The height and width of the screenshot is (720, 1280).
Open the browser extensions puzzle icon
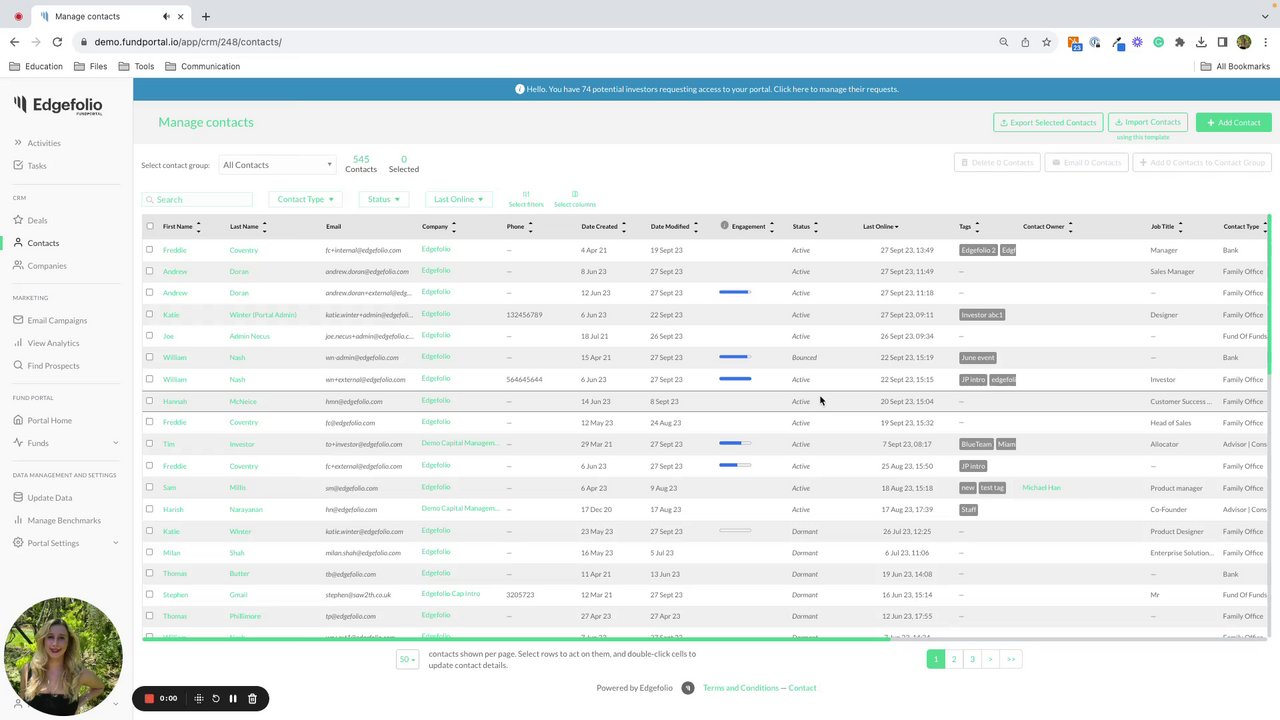1180,42
